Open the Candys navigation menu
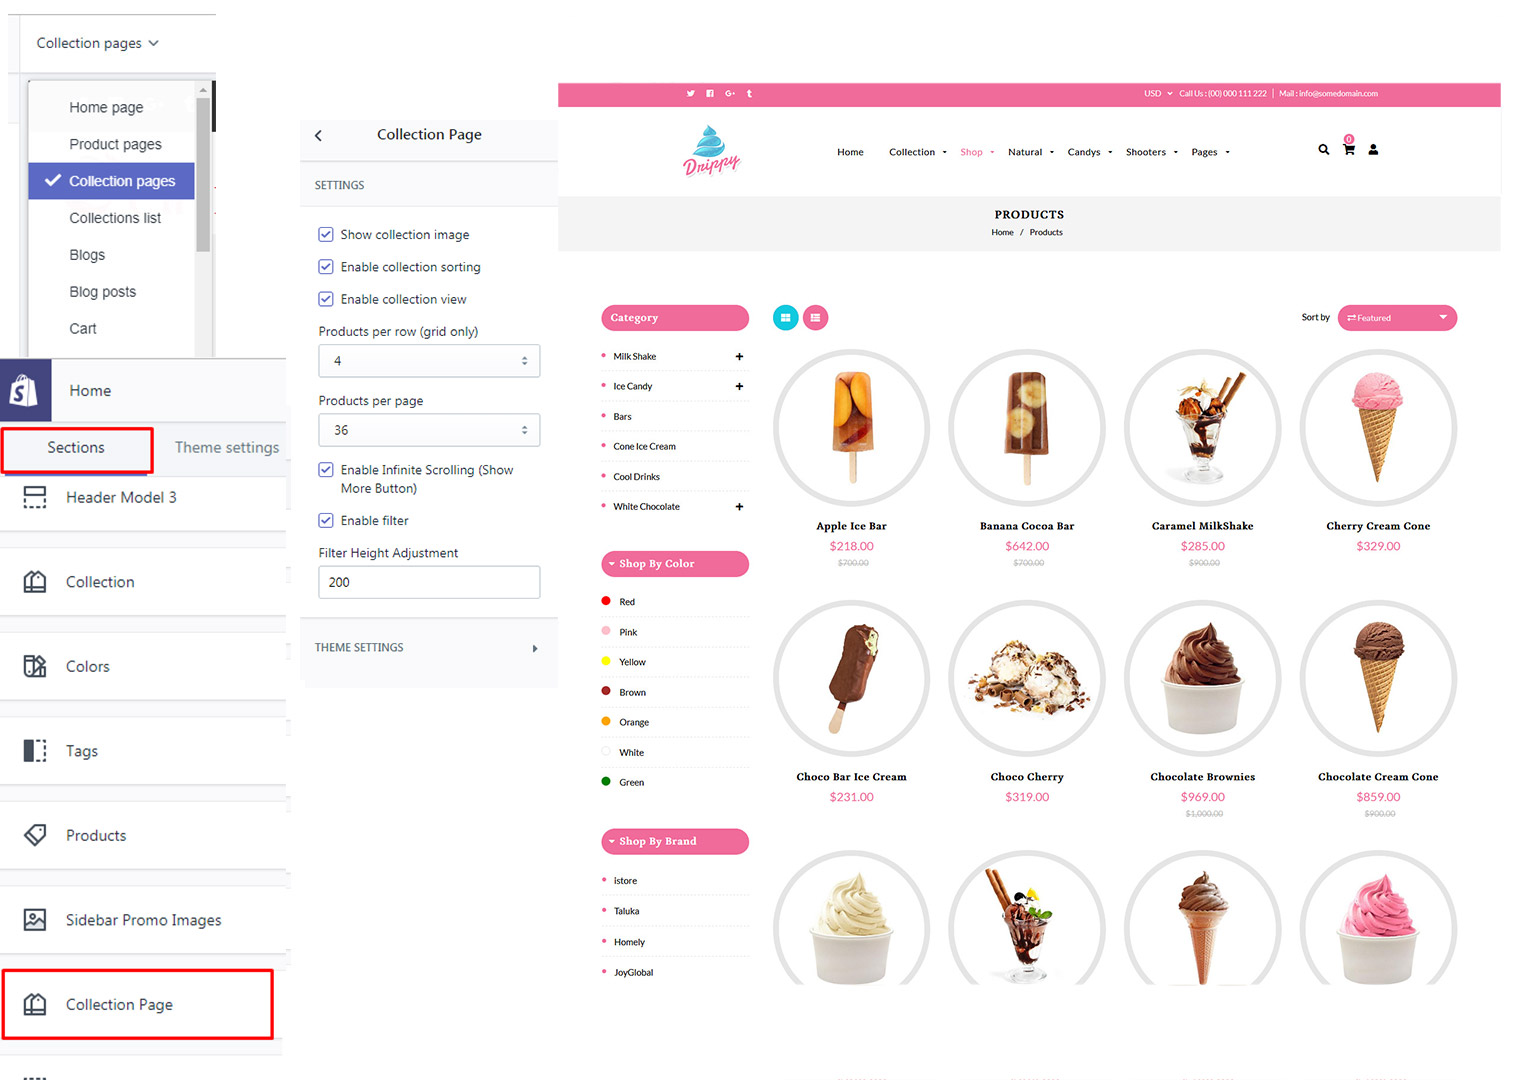Image resolution: width=1513 pixels, height=1080 pixels. click(x=1084, y=151)
